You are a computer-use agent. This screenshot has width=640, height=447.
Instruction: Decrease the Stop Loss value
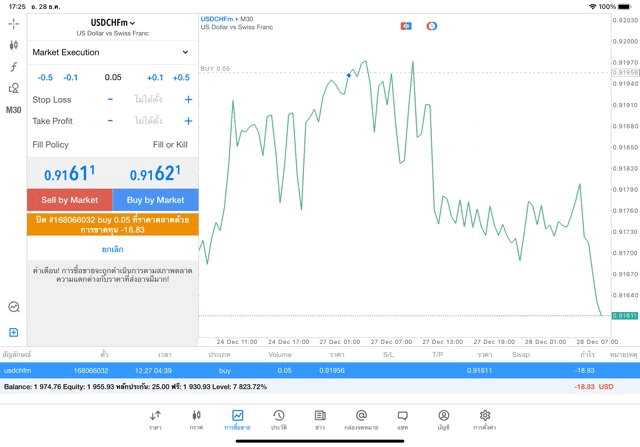110,99
